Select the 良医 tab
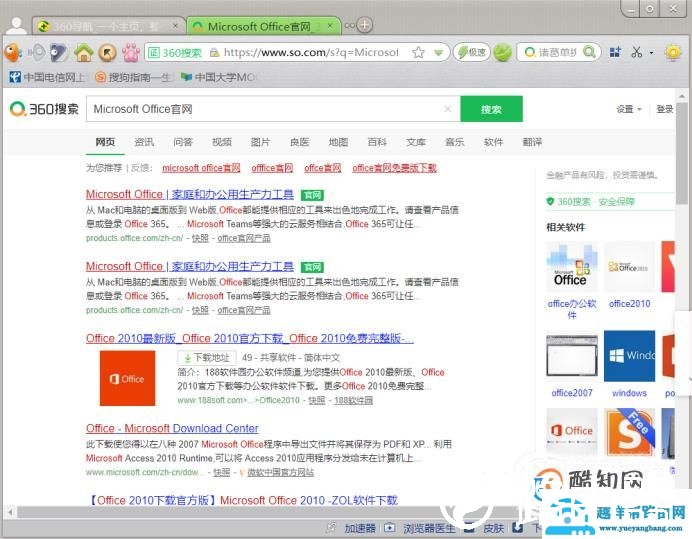The height and width of the screenshot is (539, 692). [299, 142]
